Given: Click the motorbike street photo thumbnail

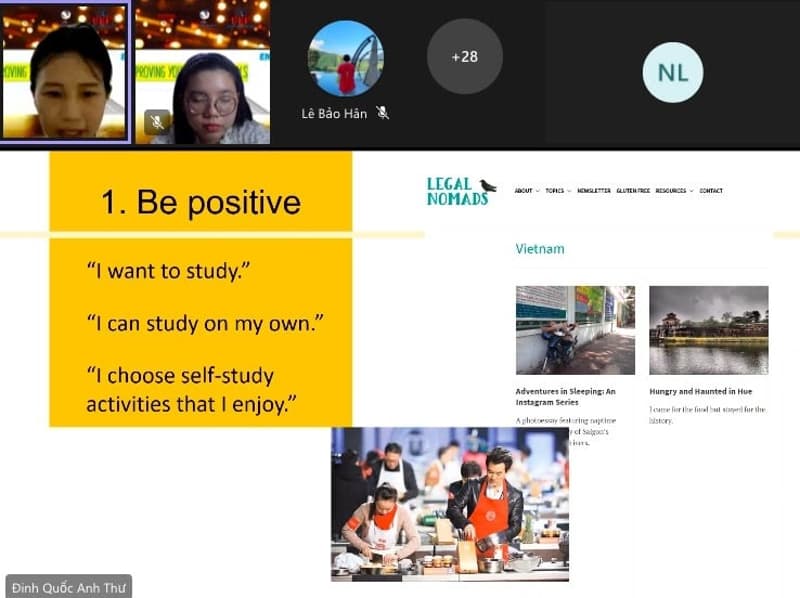Looking at the screenshot, I should pyautogui.click(x=575, y=330).
